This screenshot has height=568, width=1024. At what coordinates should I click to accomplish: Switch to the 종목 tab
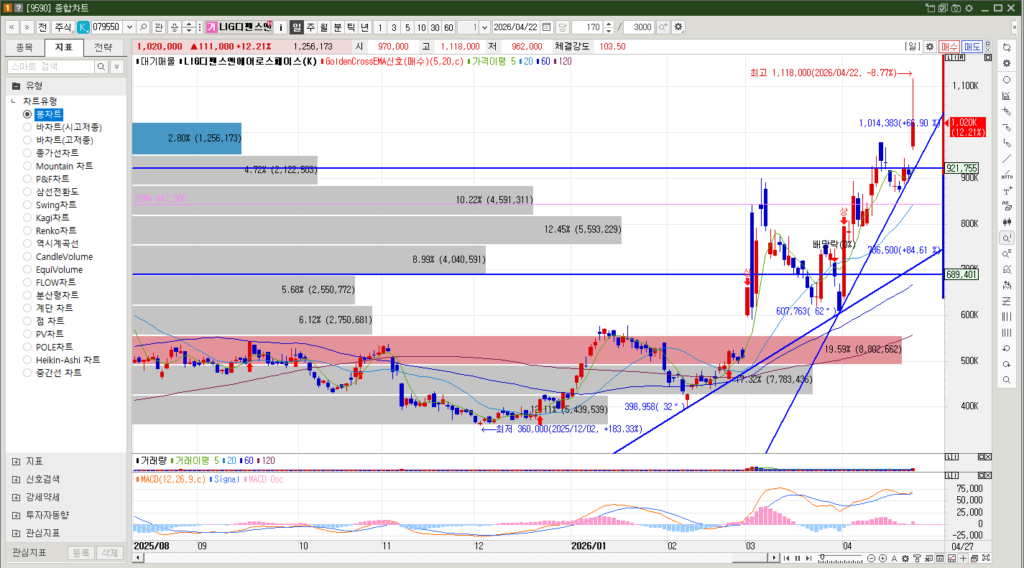25,47
